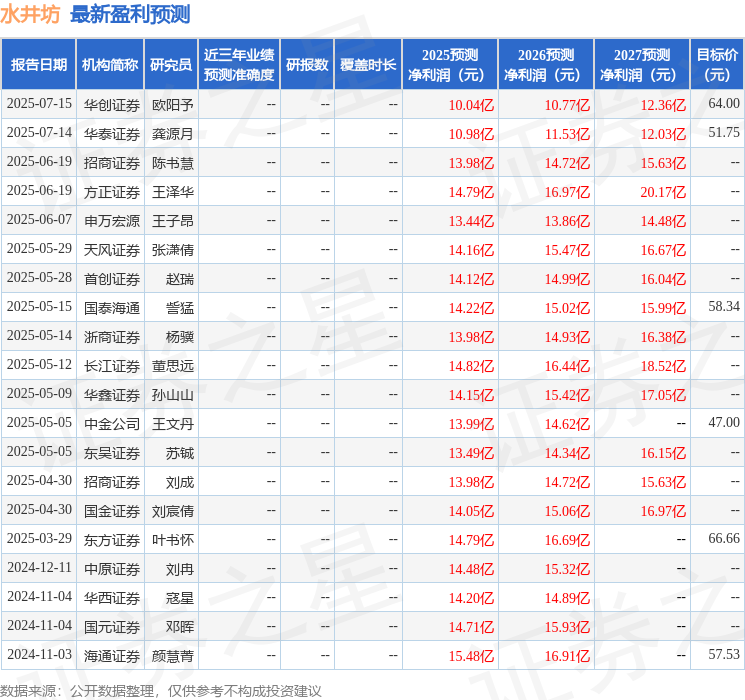Click the 研报数 column header
745x700 pixels.
coord(307,65)
